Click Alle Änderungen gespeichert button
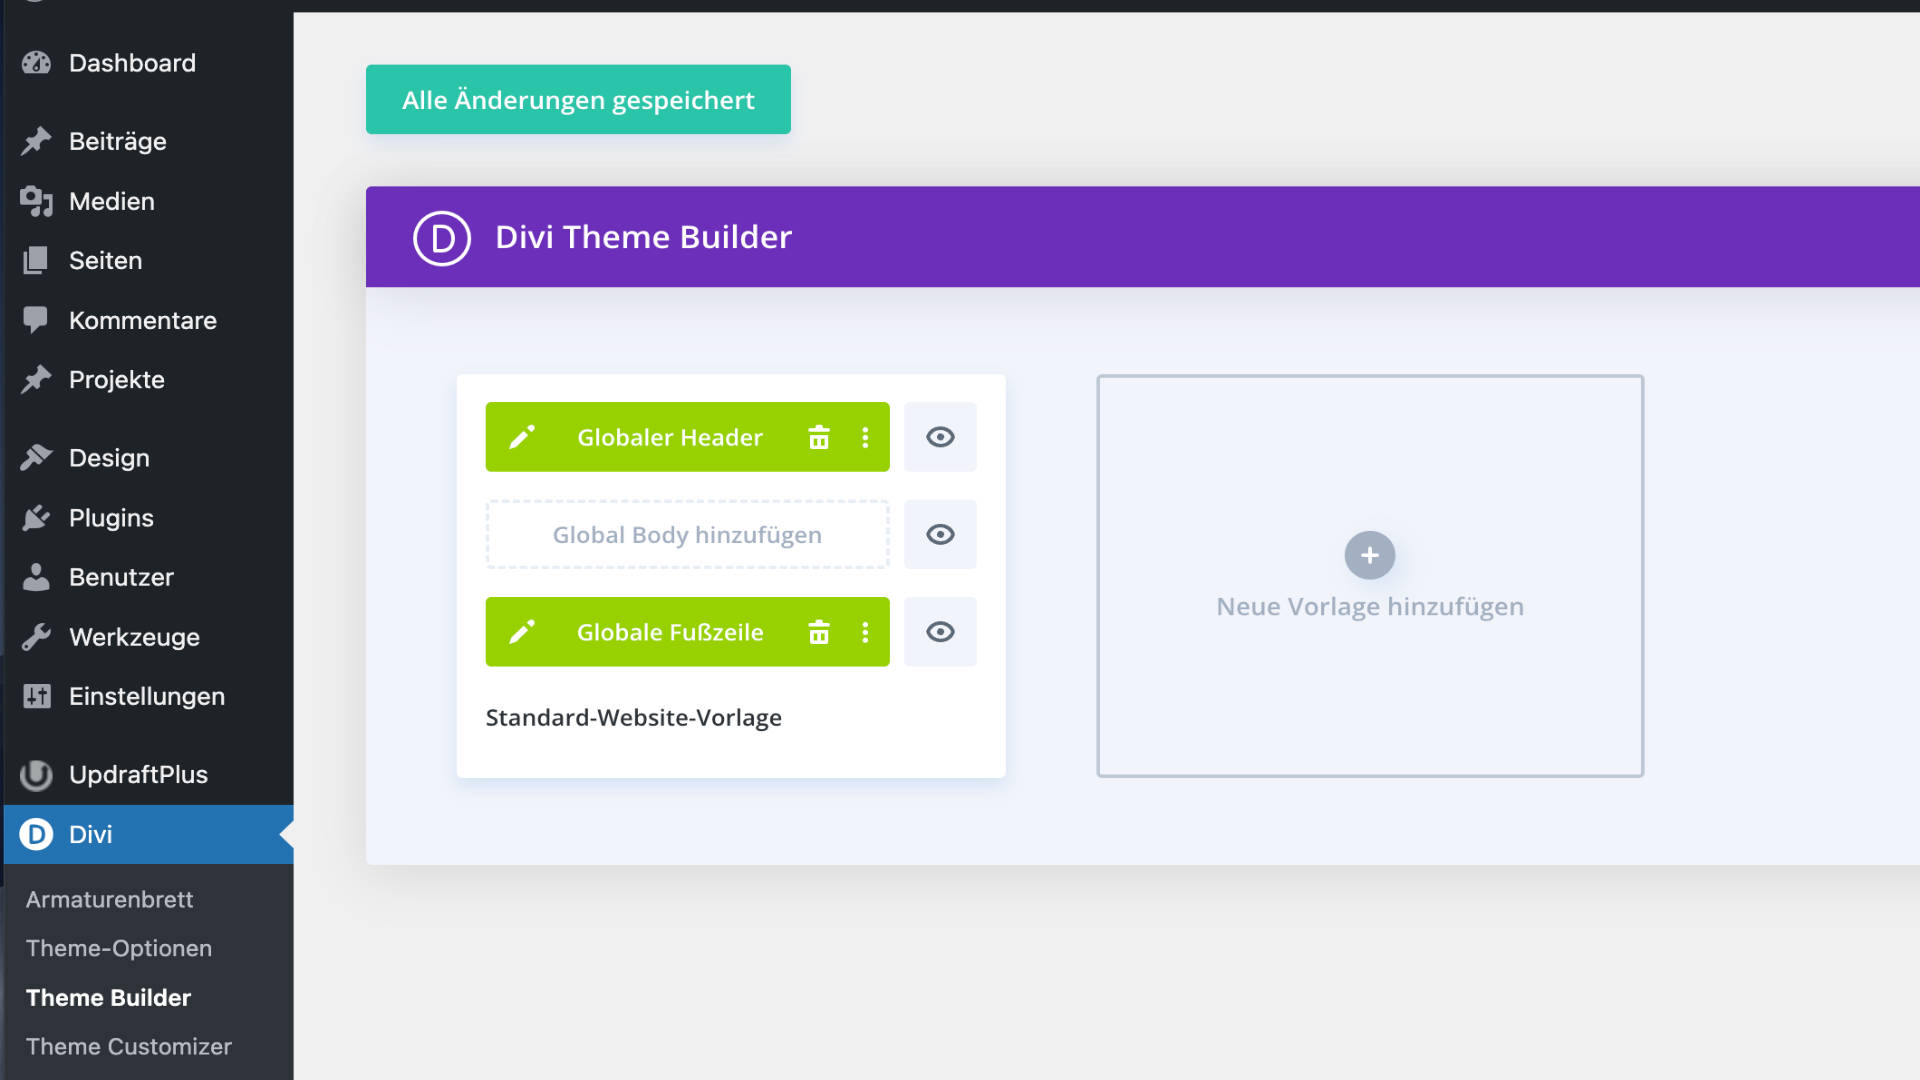 click(x=578, y=100)
